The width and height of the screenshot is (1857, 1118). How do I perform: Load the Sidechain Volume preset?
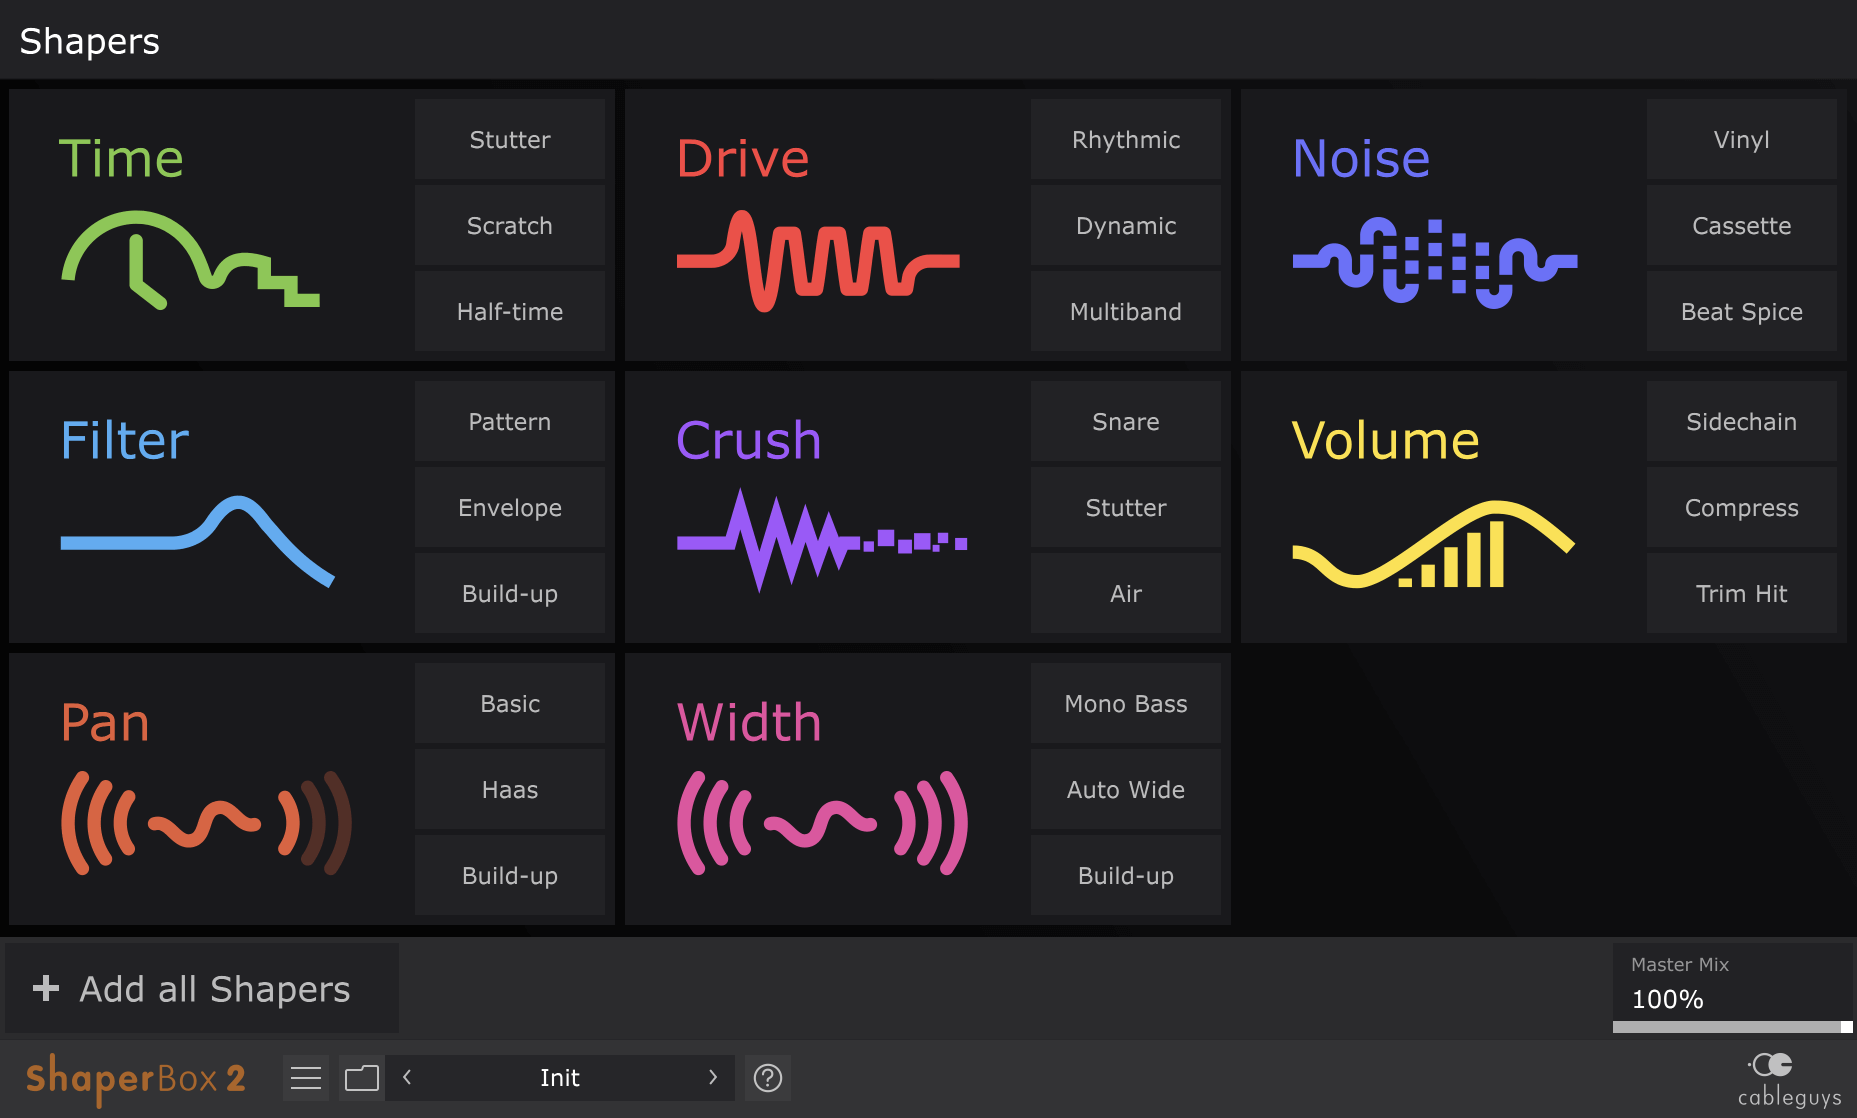click(1742, 421)
